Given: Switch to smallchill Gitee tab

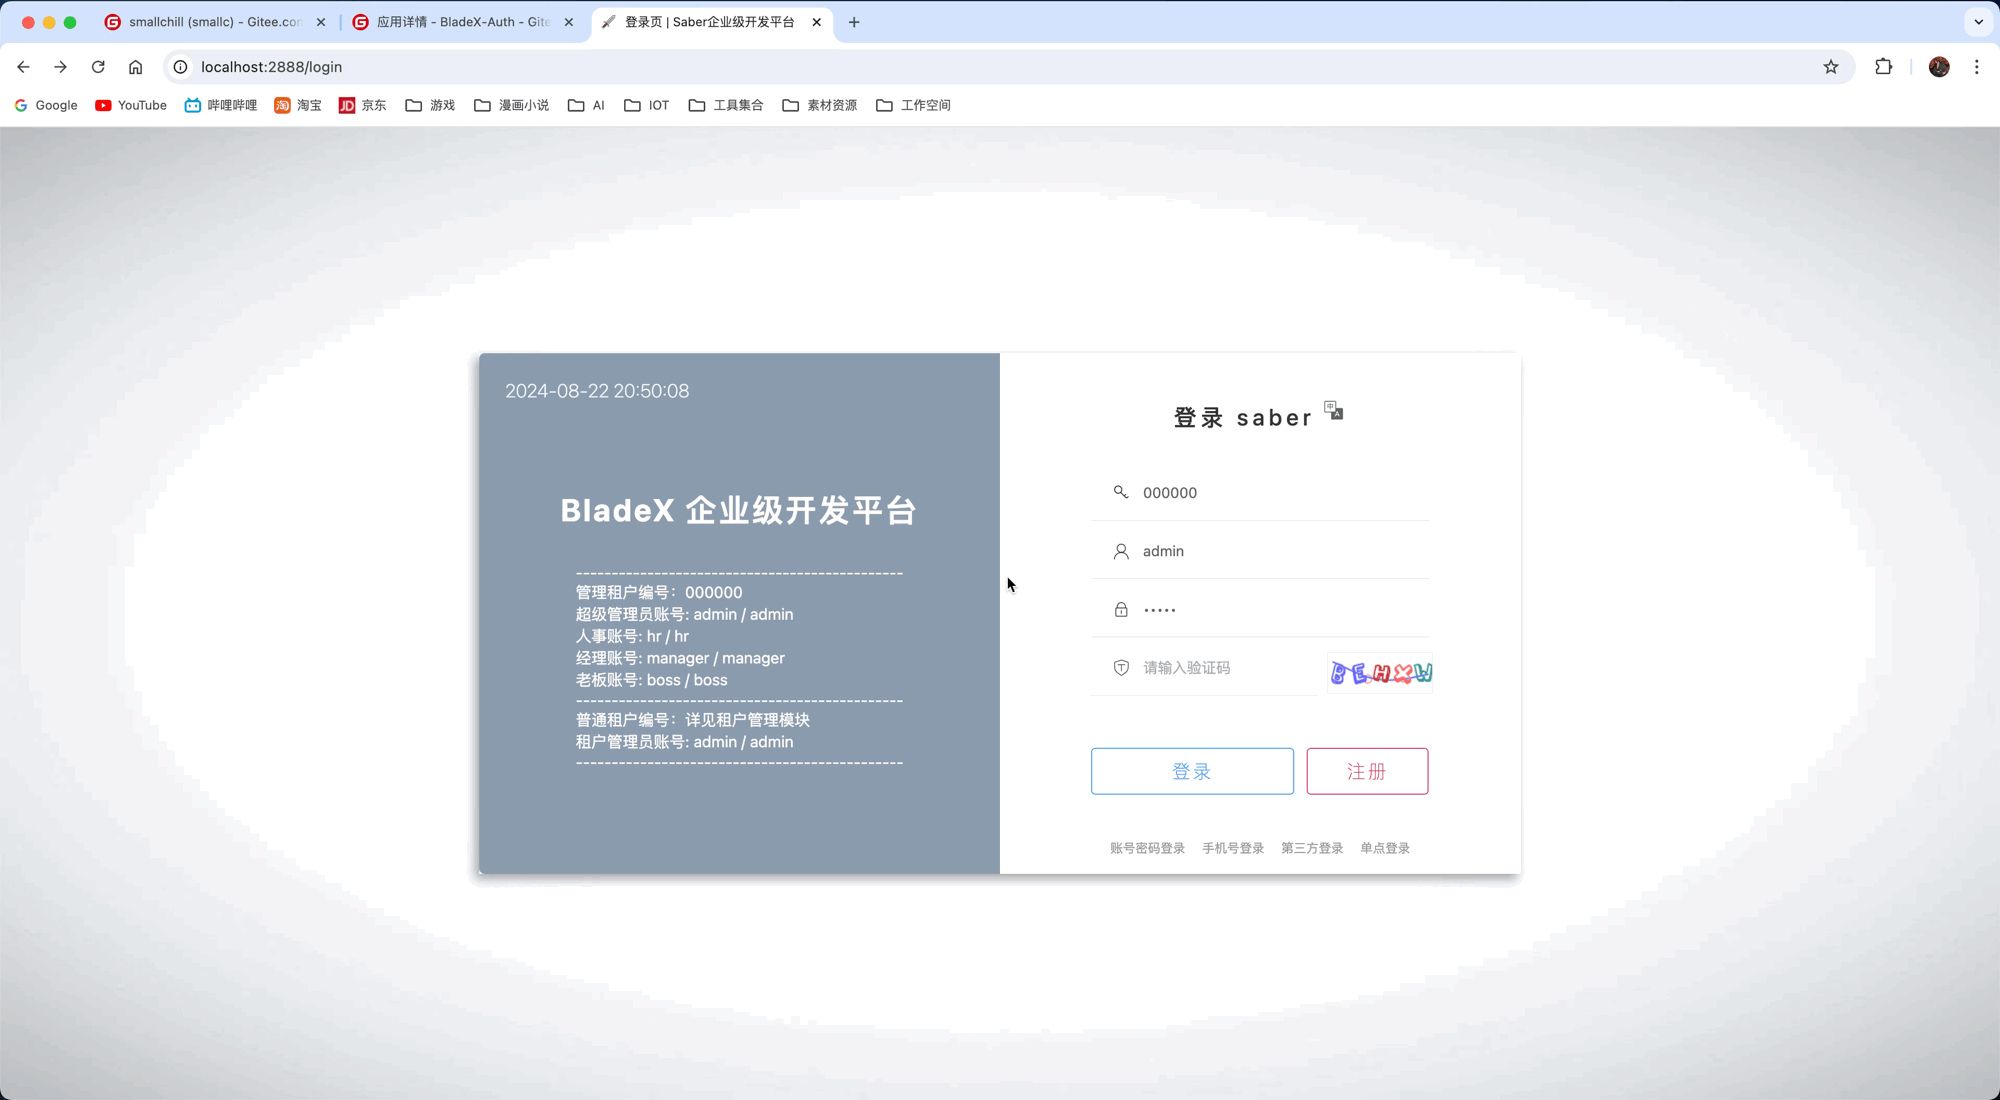Looking at the screenshot, I should click(x=216, y=22).
